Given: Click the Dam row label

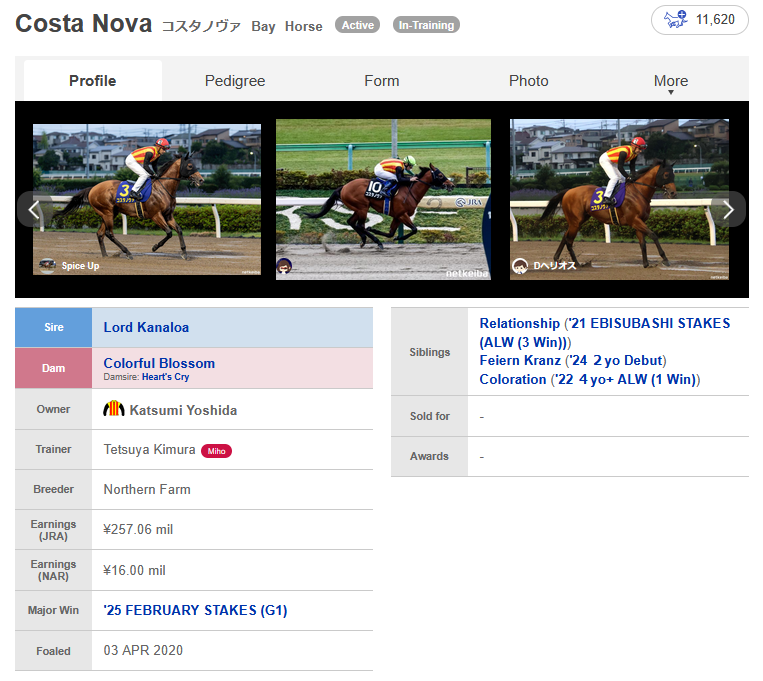Looking at the screenshot, I should [x=54, y=368].
